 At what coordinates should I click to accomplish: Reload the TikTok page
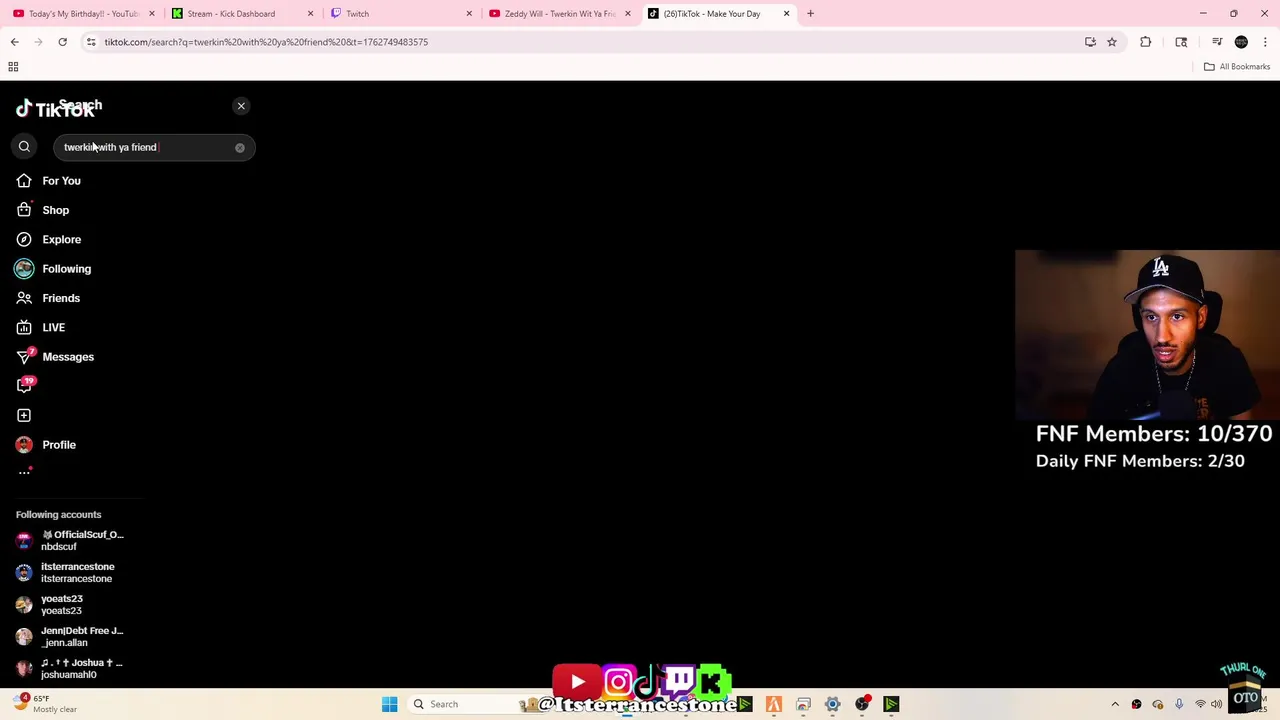tap(62, 42)
